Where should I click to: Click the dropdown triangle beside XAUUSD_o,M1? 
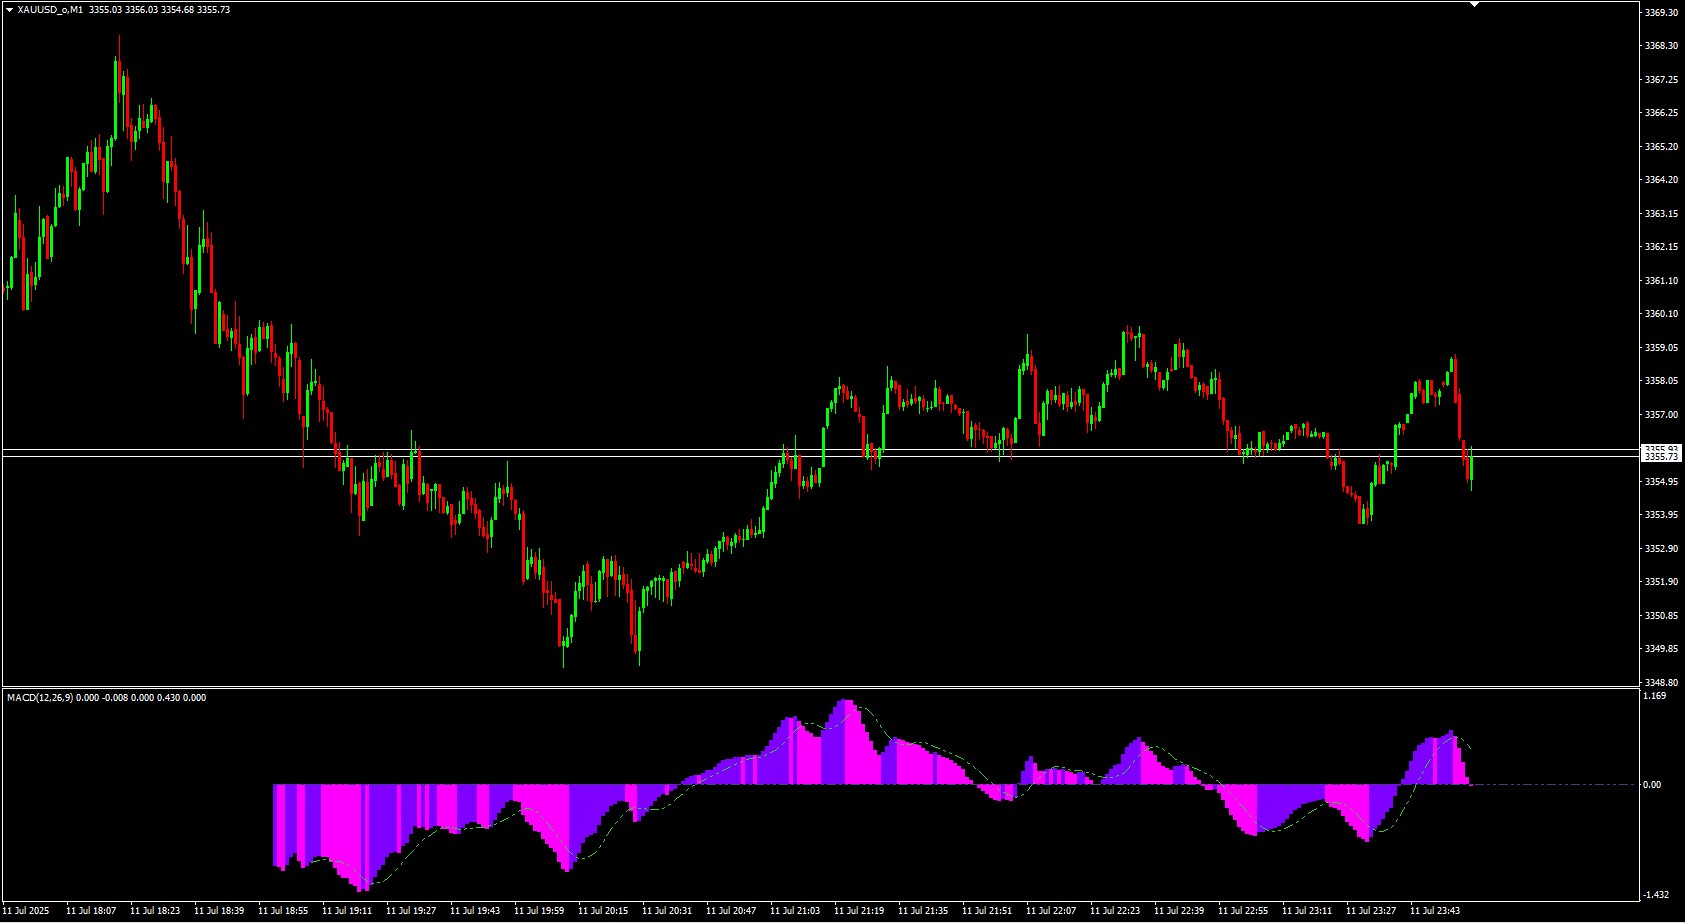9,9
